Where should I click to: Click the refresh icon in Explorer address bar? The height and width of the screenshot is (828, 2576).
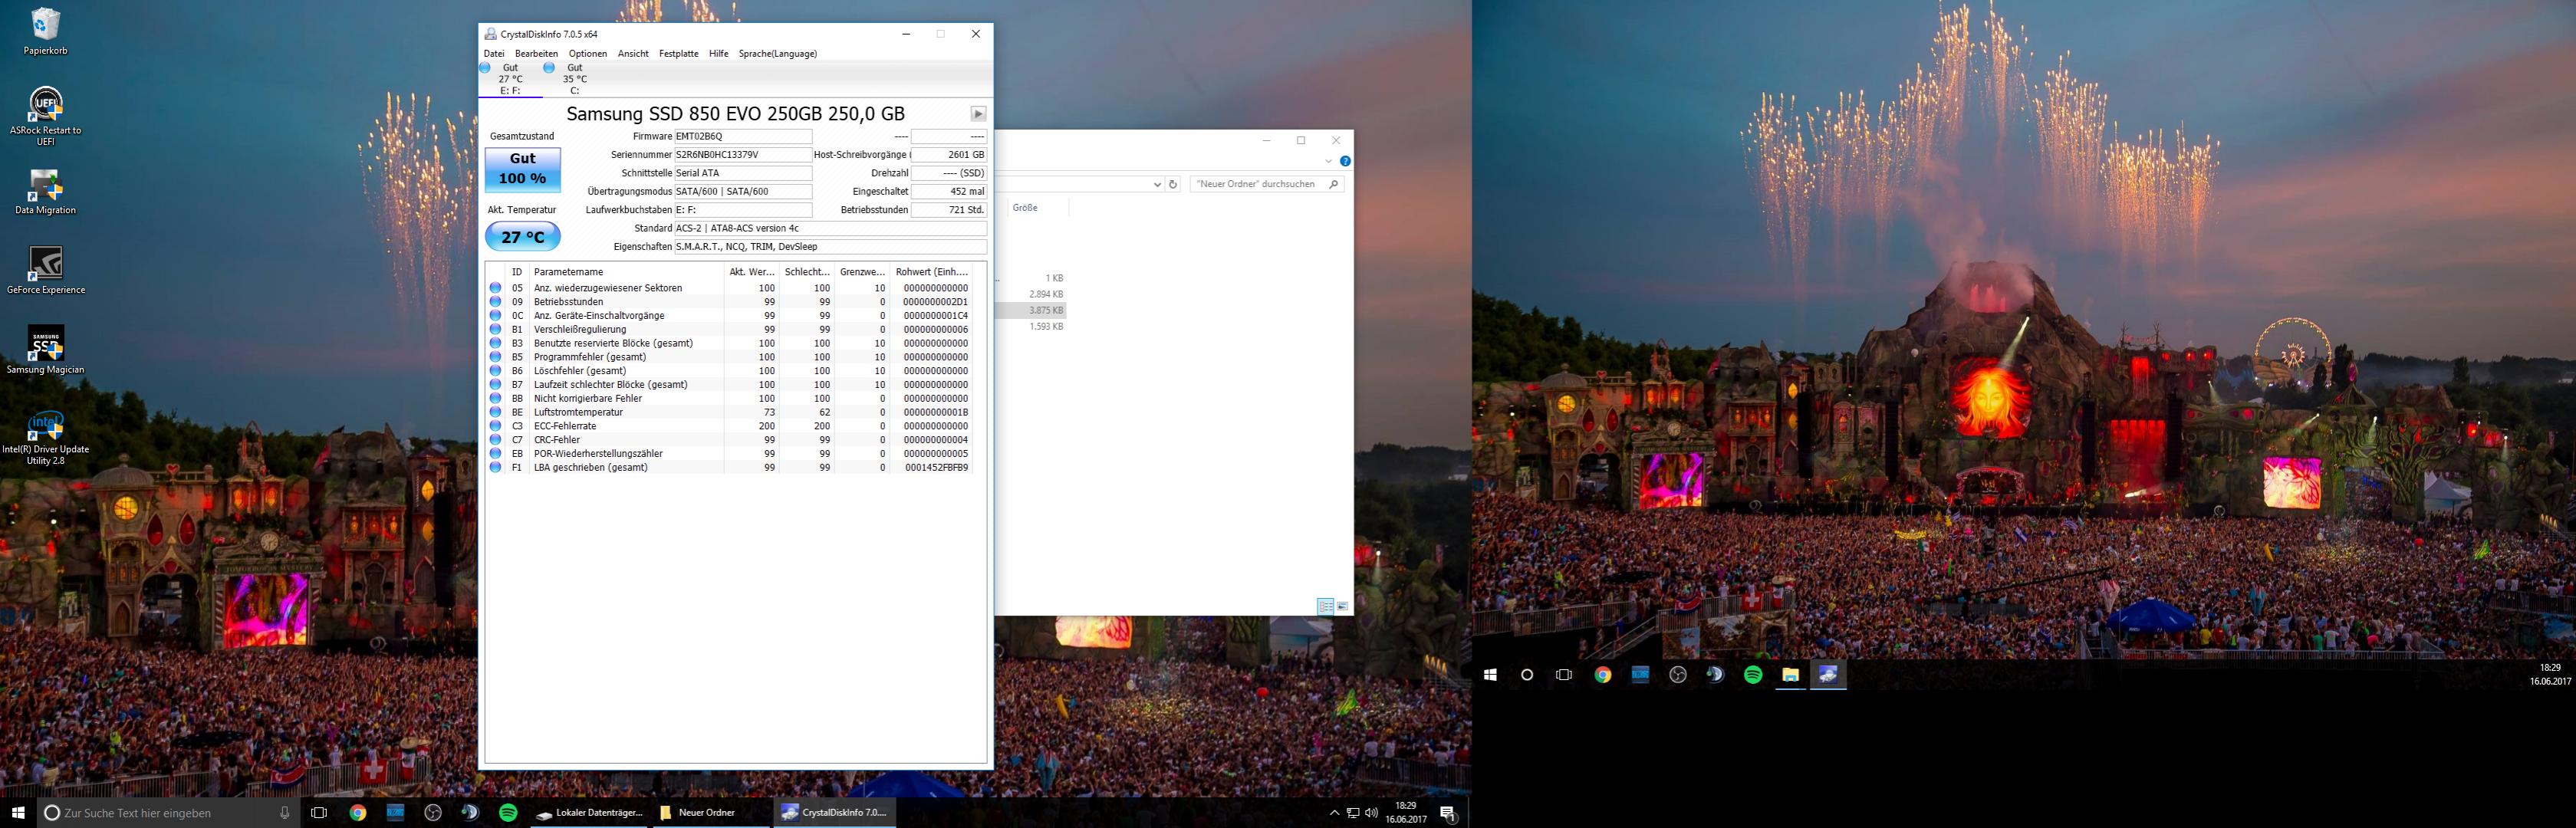point(1173,184)
